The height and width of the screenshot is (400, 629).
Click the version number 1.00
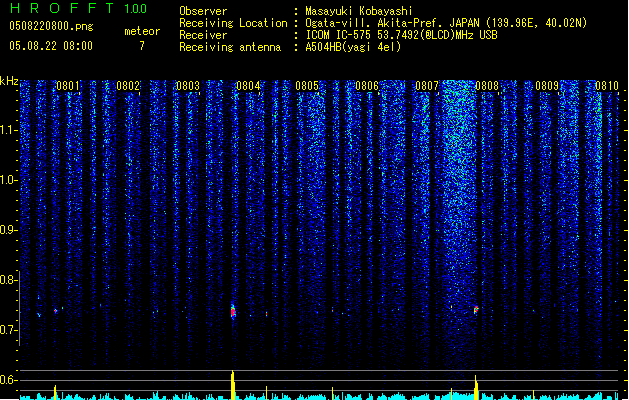coord(135,9)
